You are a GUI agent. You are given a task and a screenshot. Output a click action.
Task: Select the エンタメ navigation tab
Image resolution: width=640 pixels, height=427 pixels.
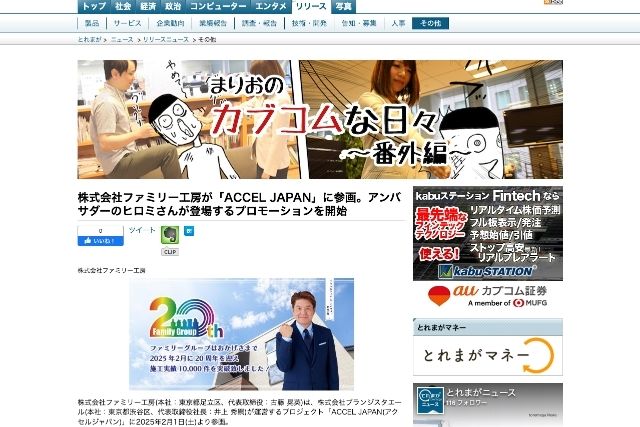[x=270, y=6]
